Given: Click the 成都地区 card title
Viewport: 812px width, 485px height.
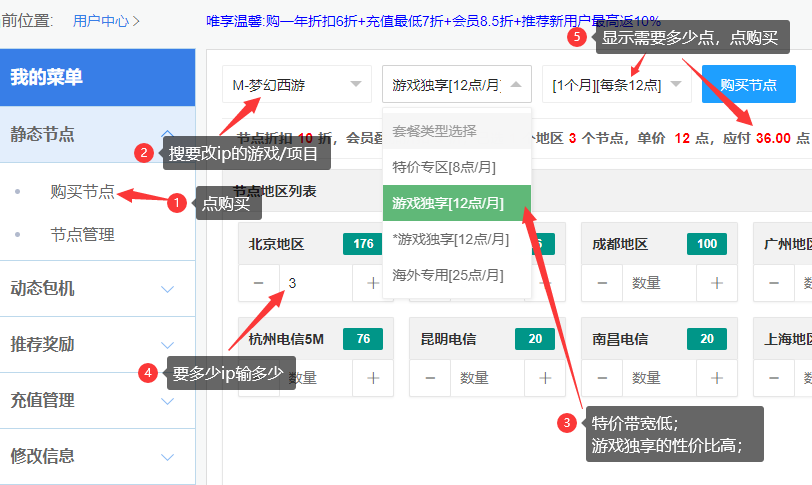Looking at the screenshot, I should pyautogui.click(x=620, y=244).
